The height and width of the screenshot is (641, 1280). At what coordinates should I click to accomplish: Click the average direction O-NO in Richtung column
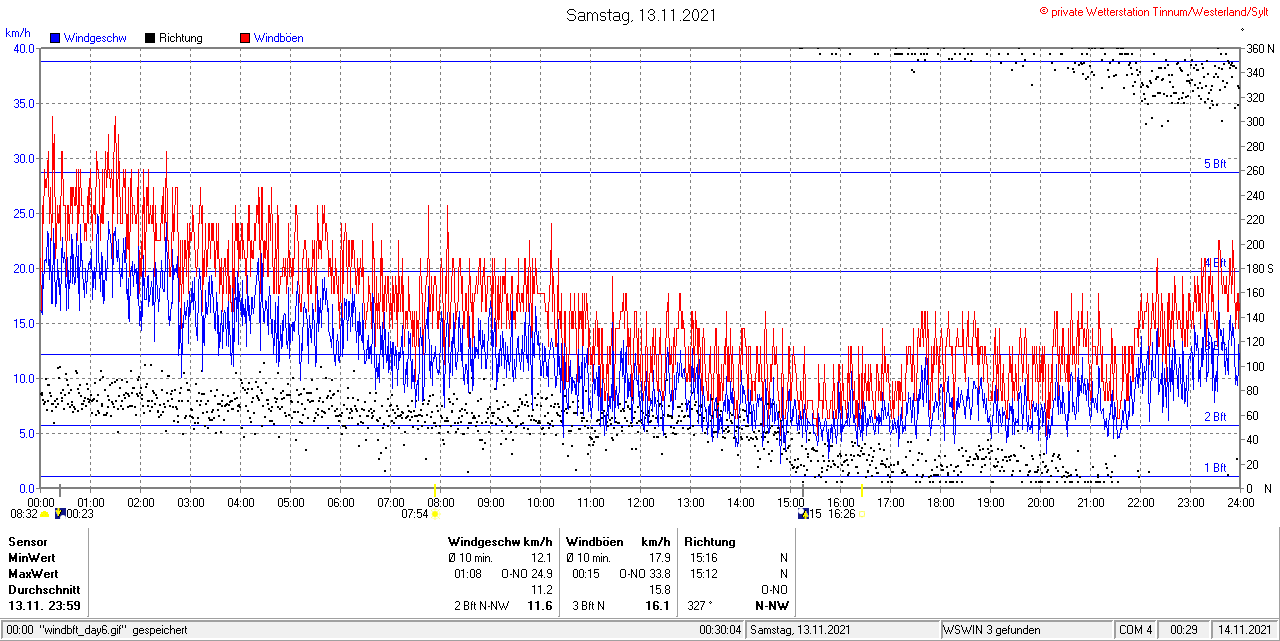click(774, 590)
